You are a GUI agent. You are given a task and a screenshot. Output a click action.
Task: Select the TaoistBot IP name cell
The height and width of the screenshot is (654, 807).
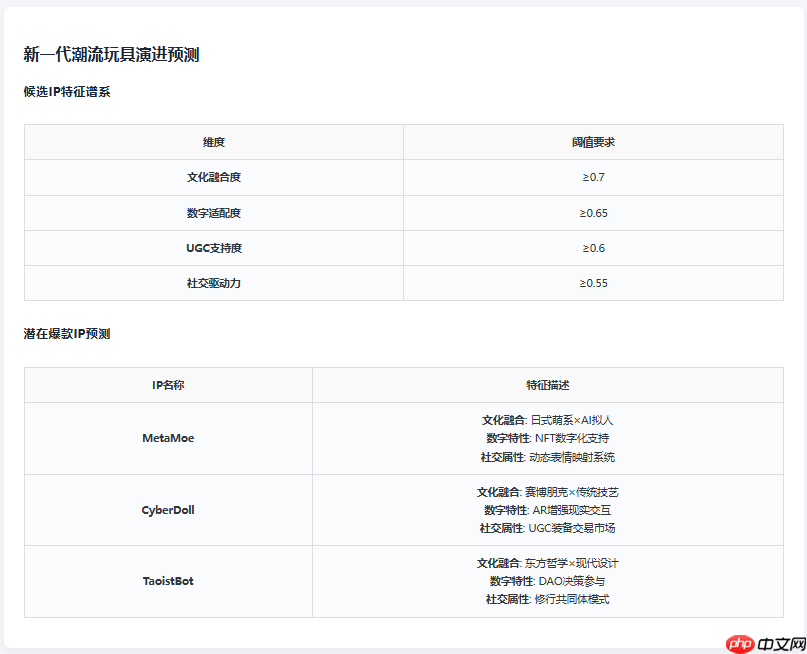tap(168, 581)
